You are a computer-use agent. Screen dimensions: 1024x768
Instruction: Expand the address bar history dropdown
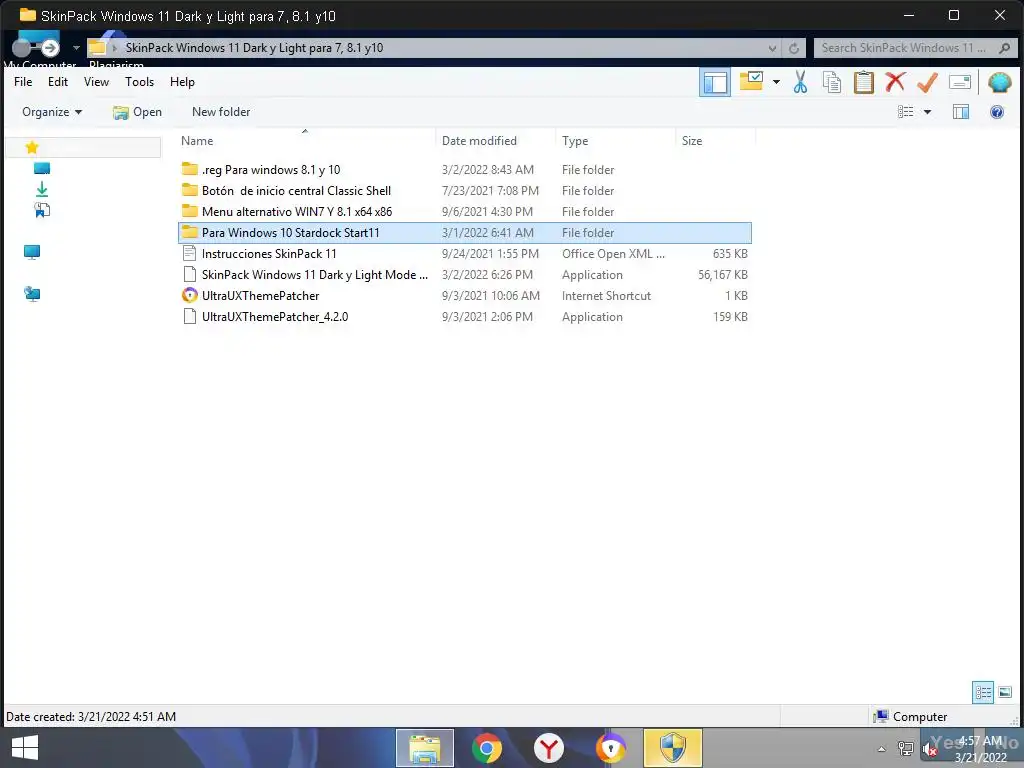[x=772, y=48]
